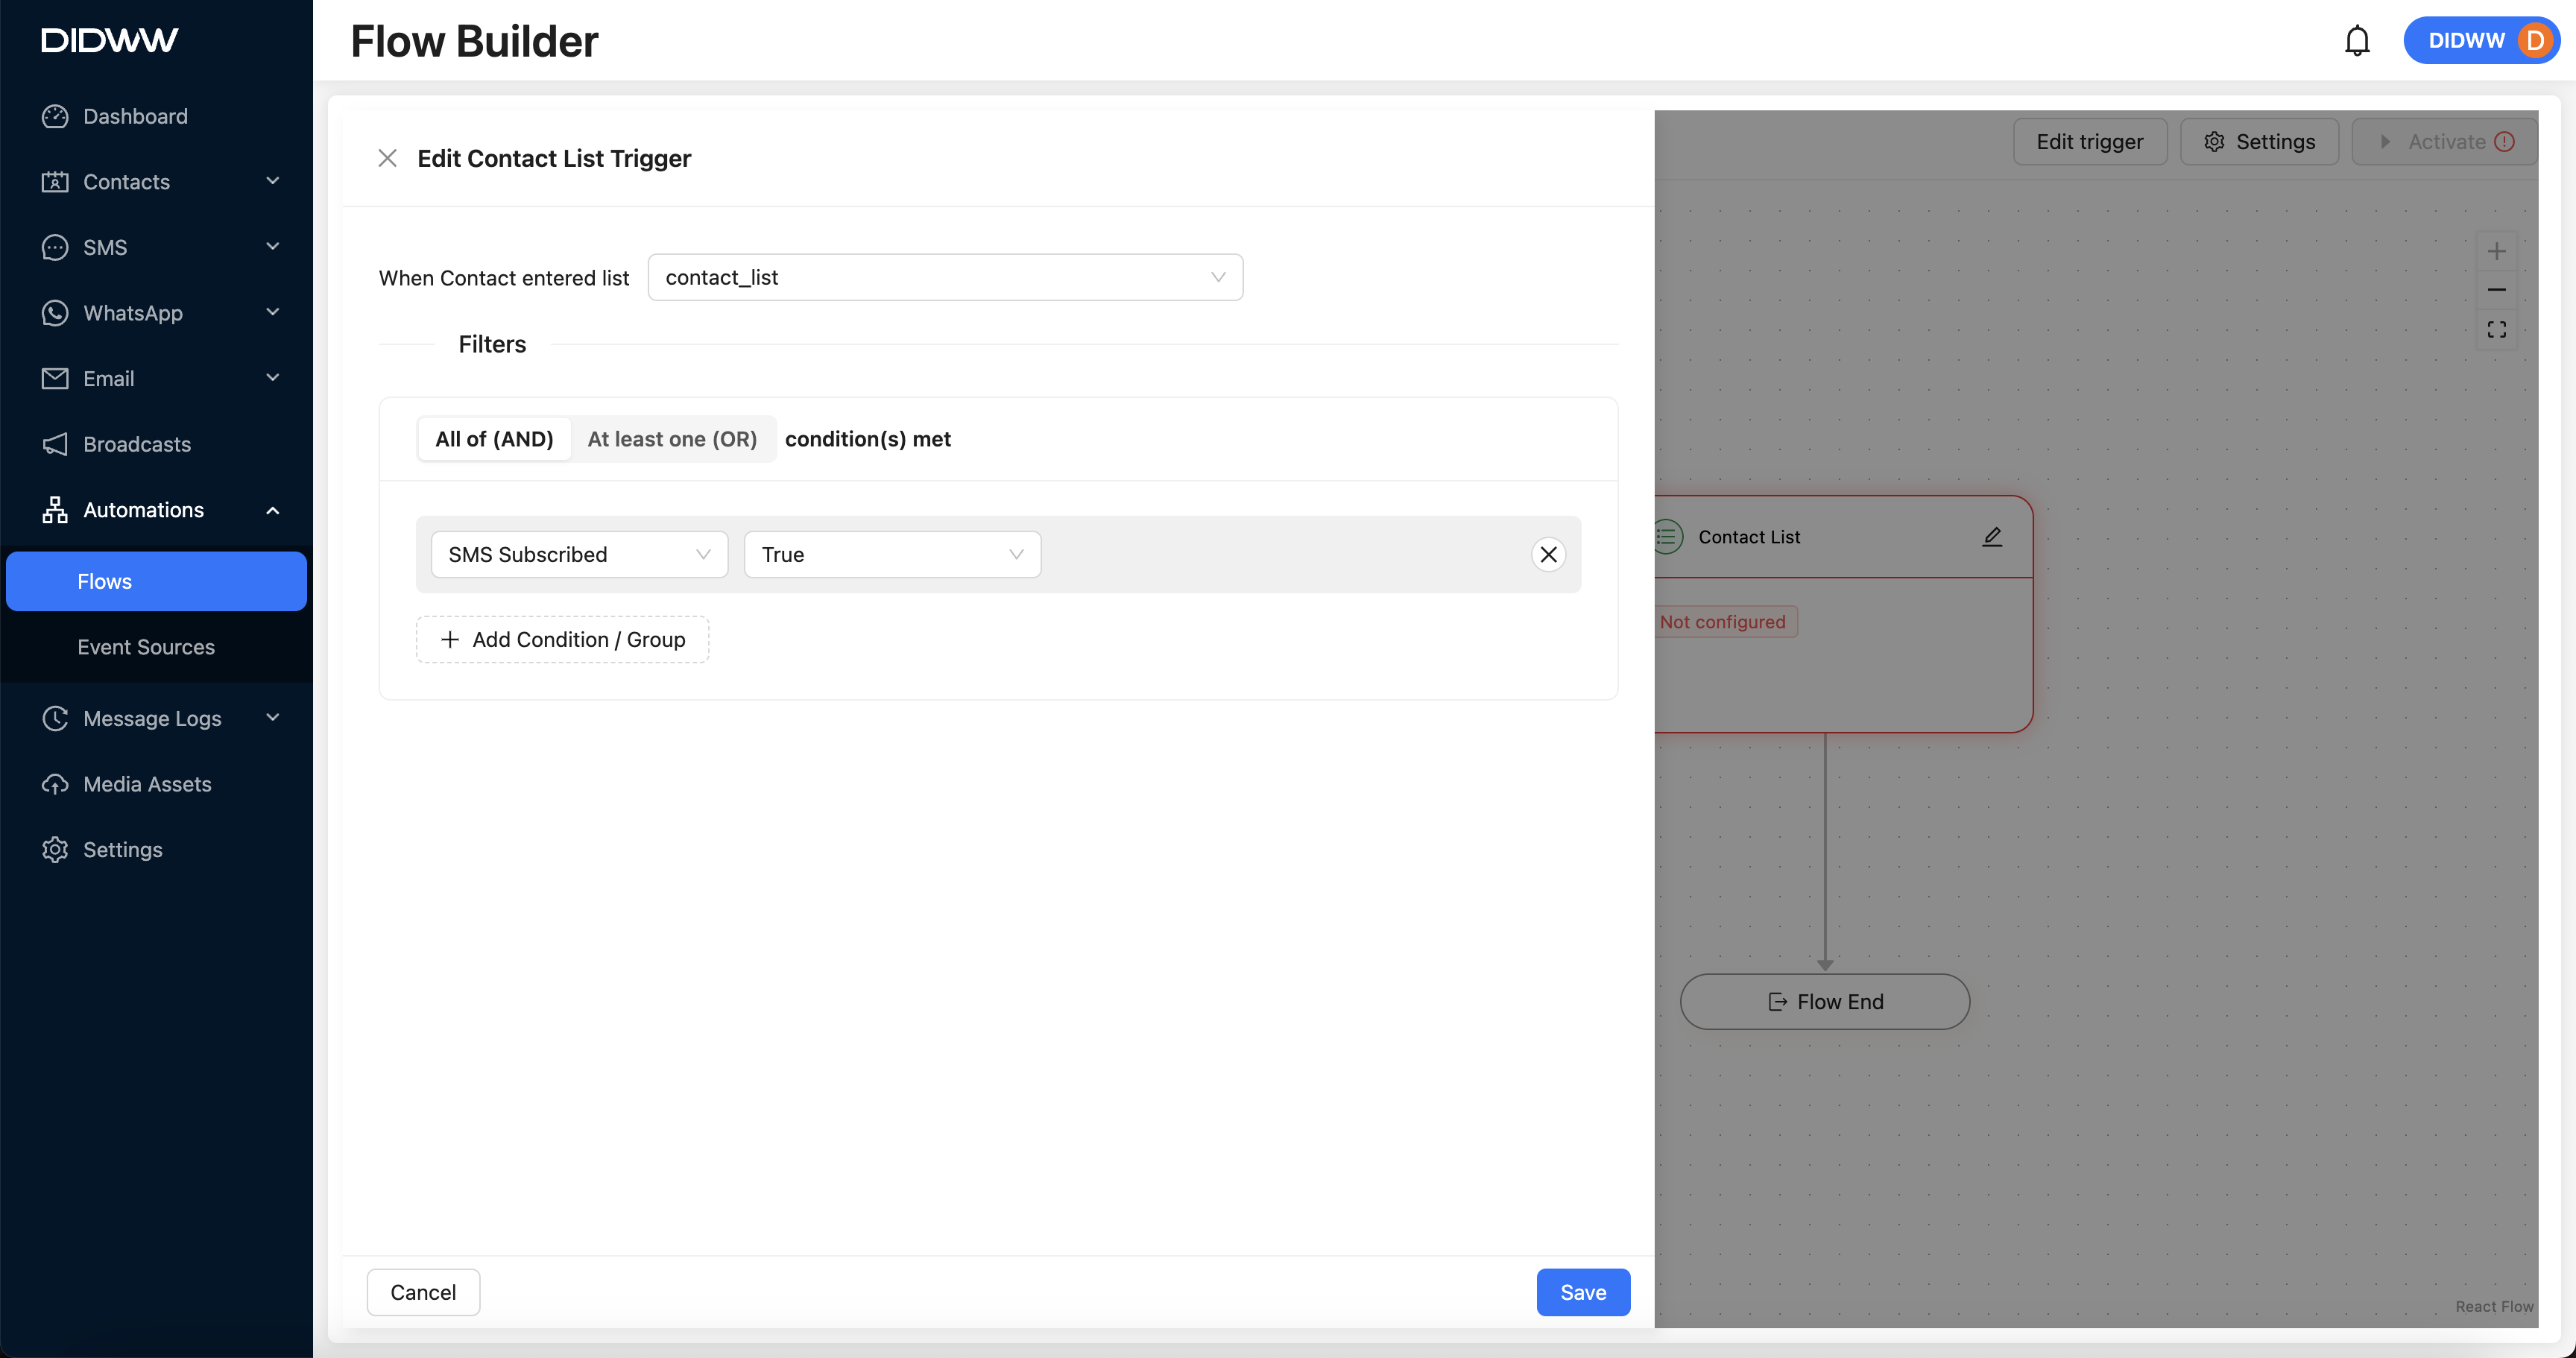The image size is (2576, 1358).
Task: Remove the SMS Subscribed condition row
Action: point(1547,554)
